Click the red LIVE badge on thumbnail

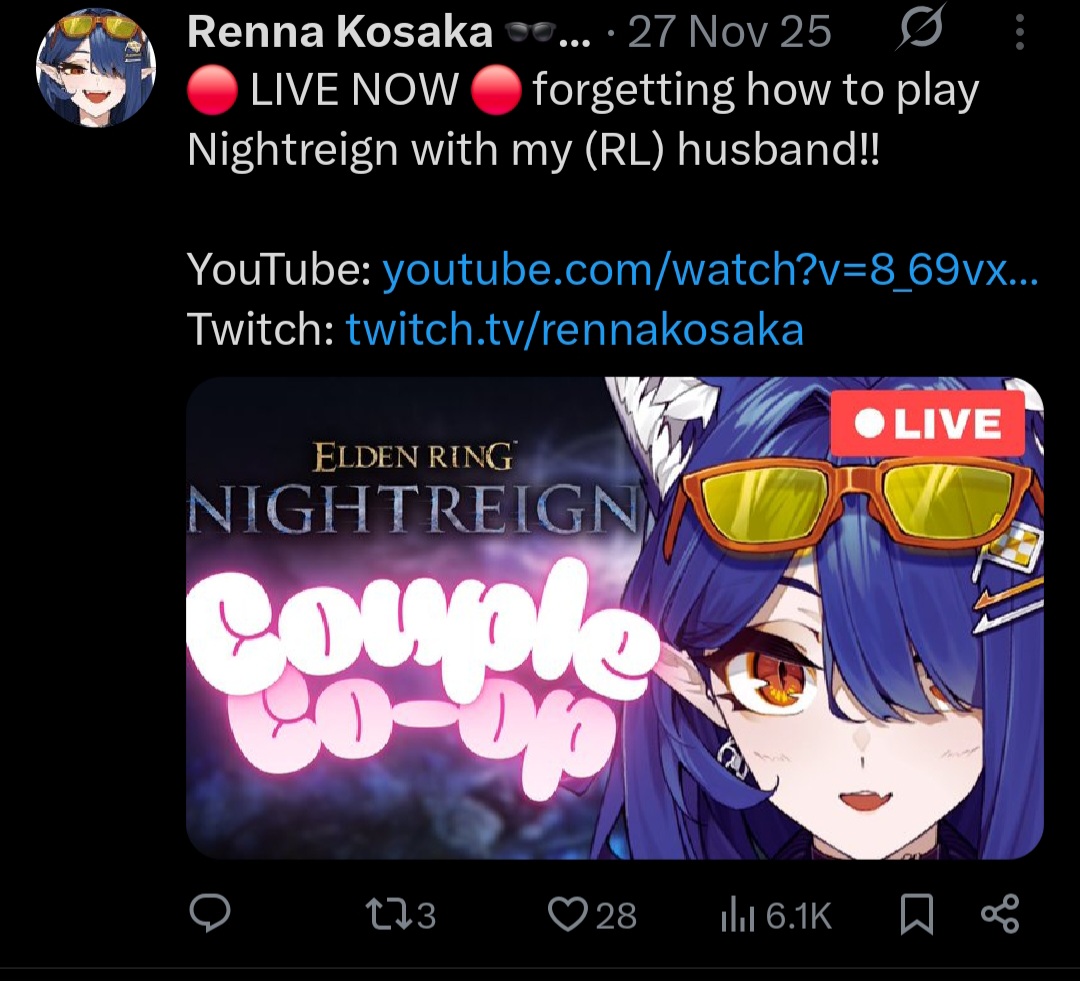coord(927,423)
